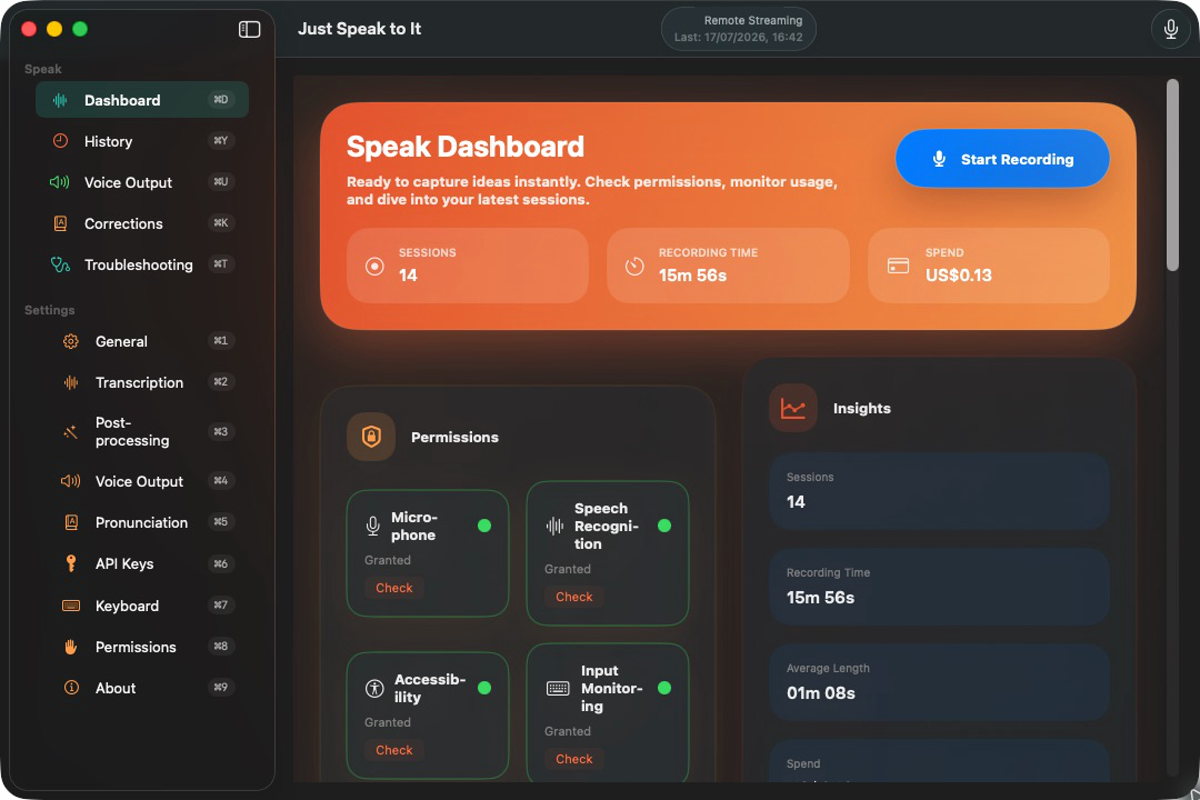Click the General gear icon
Viewport: 1200px width, 800px height.
tap(71, 341)
